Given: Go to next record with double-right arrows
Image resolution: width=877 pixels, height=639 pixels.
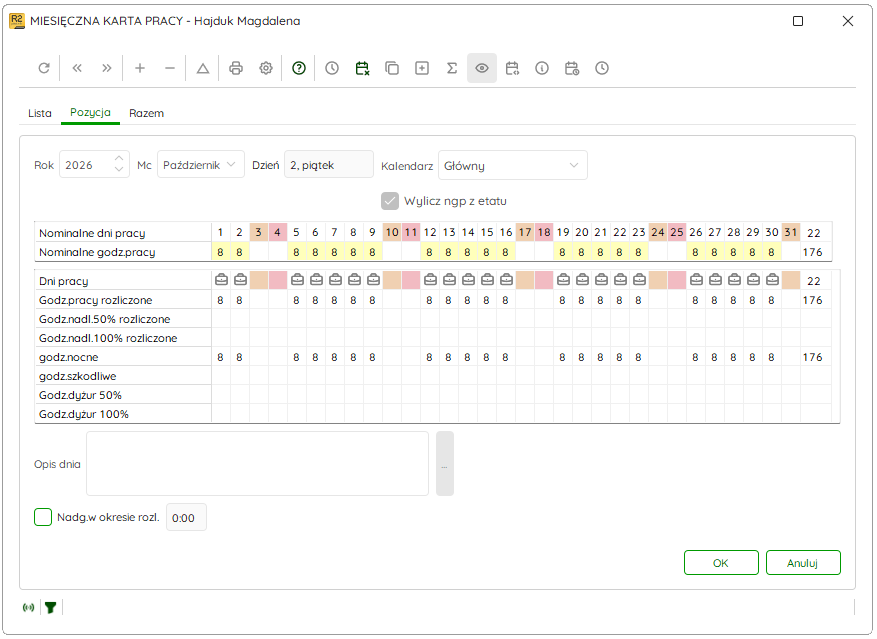Looking at the screenshot, I should point(106,68).
